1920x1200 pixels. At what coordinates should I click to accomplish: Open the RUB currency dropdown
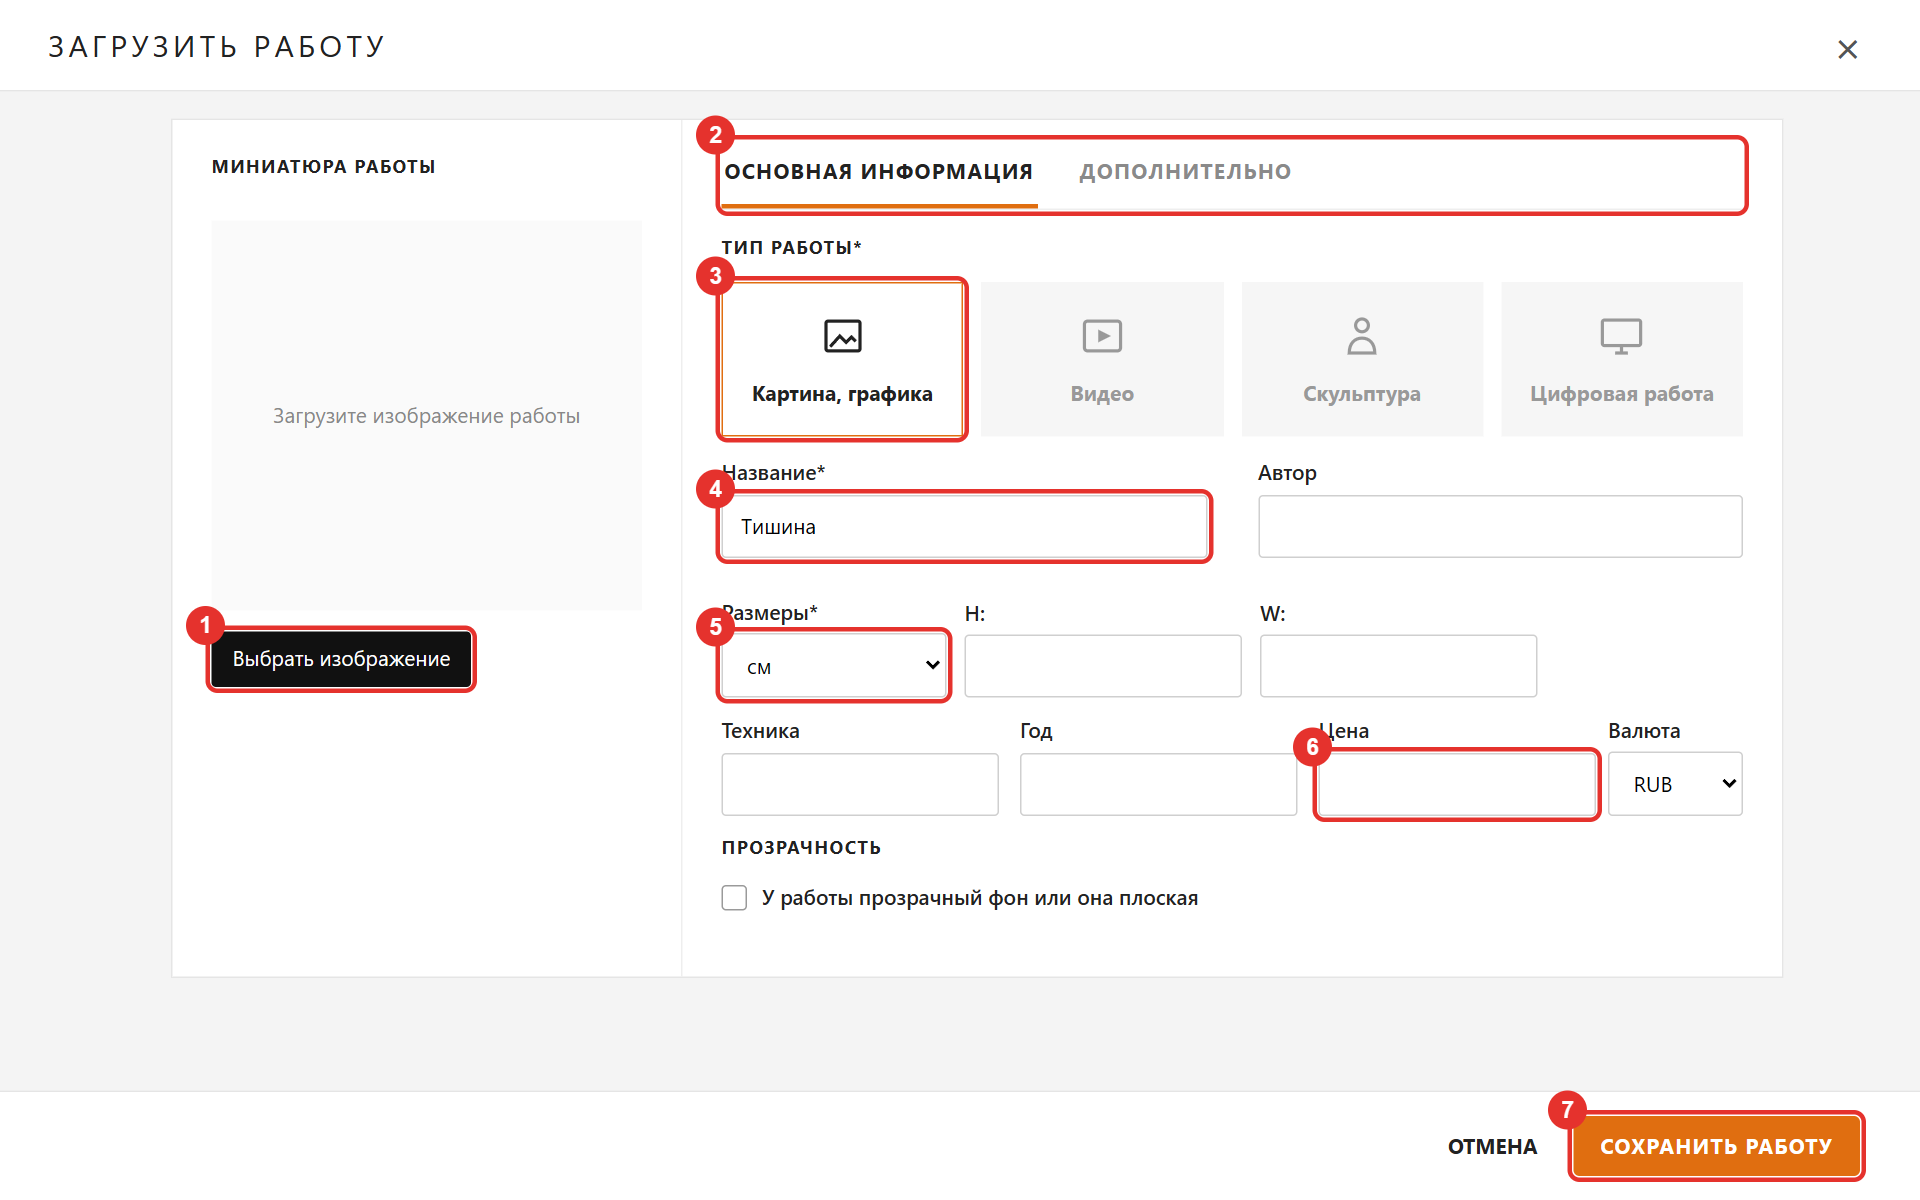point(1675,784)
